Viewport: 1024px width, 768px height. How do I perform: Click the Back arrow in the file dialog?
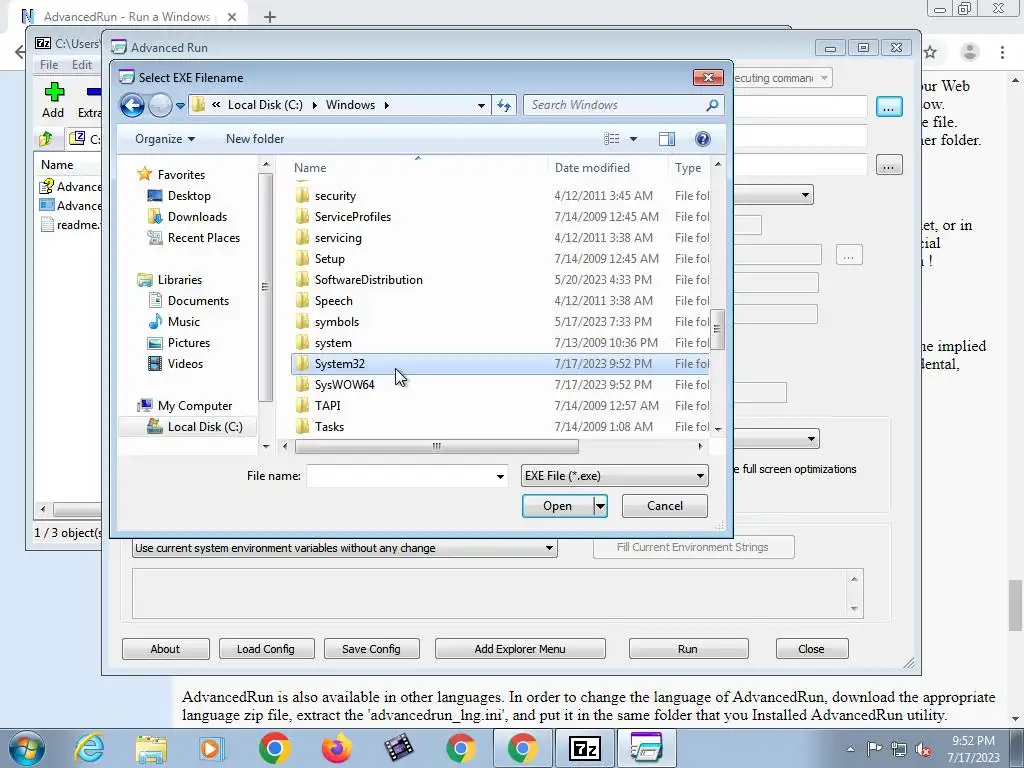coord(132,104)
